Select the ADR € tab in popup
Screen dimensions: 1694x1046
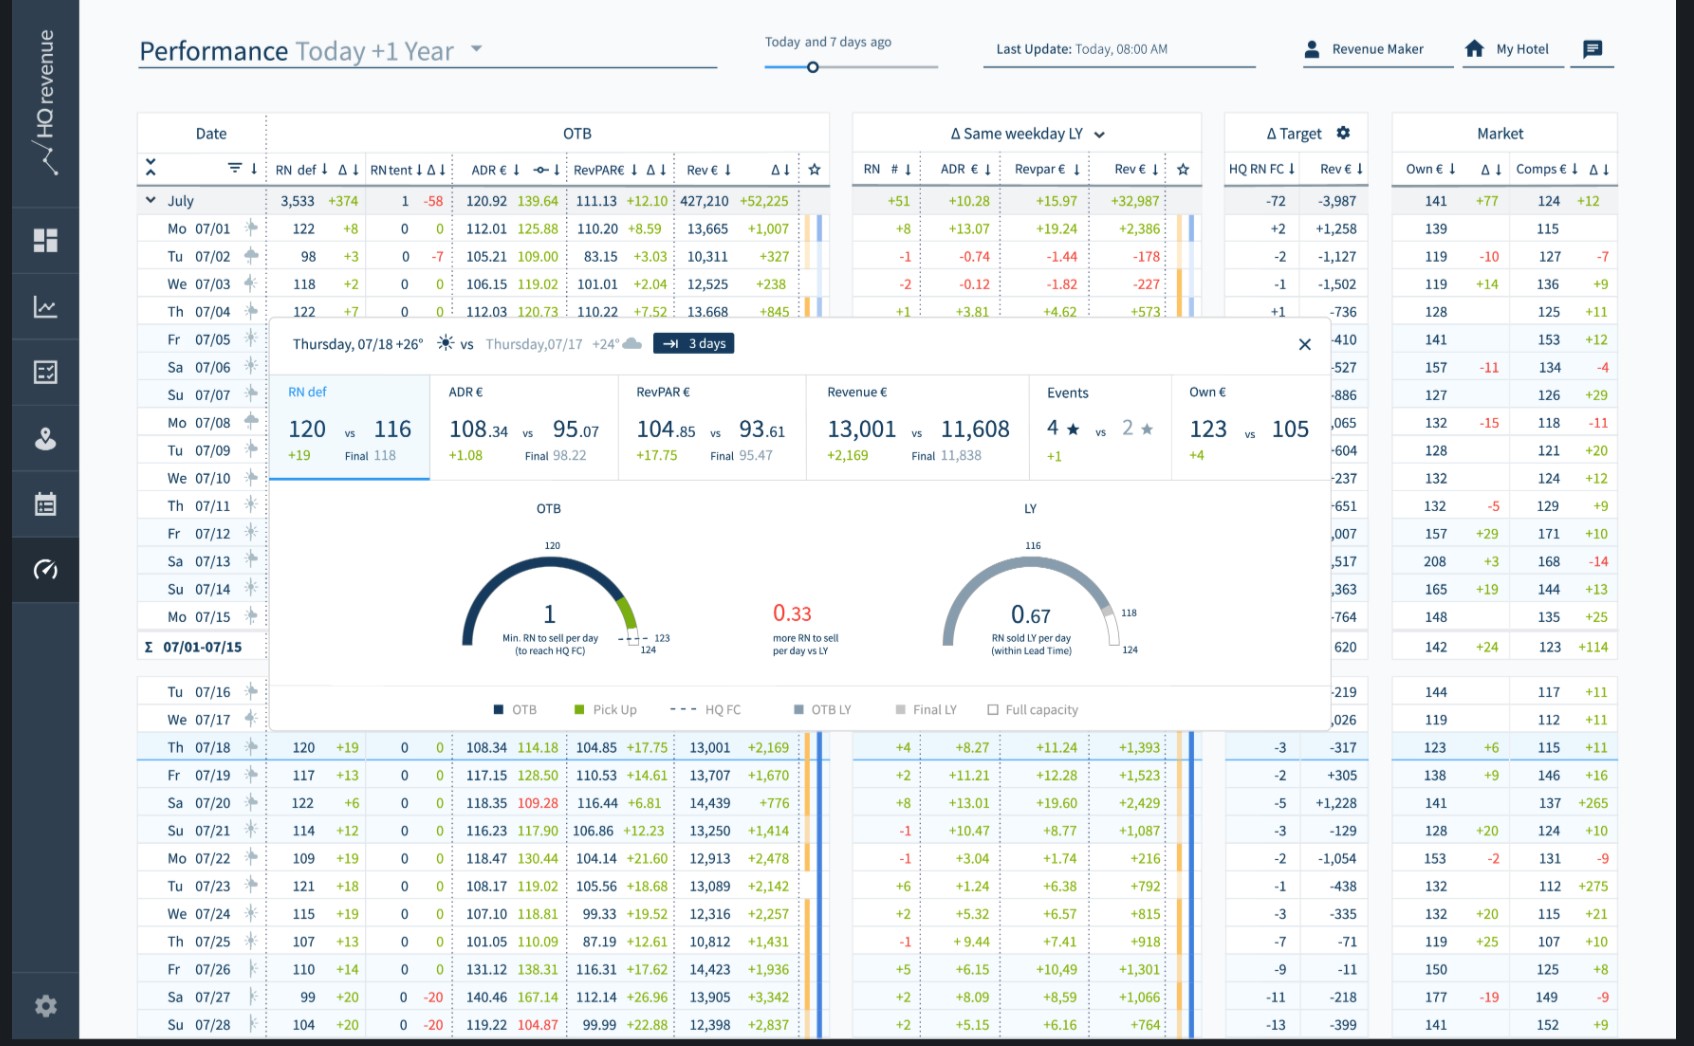523,427
